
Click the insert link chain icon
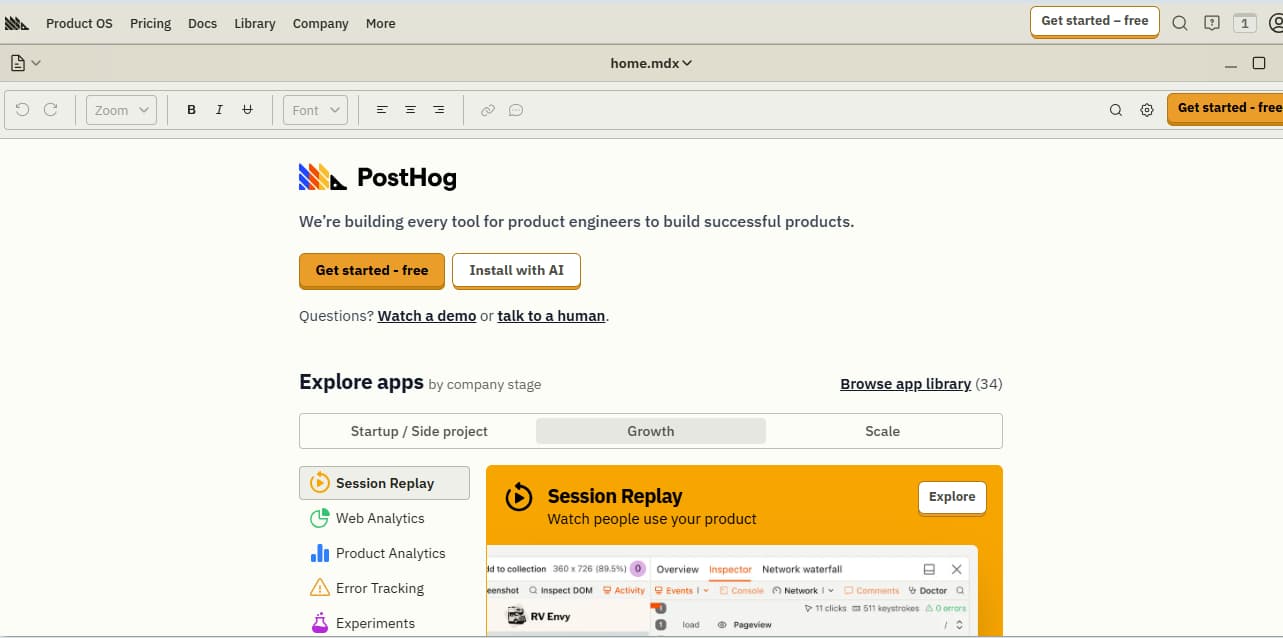click(x=488, y=110)
